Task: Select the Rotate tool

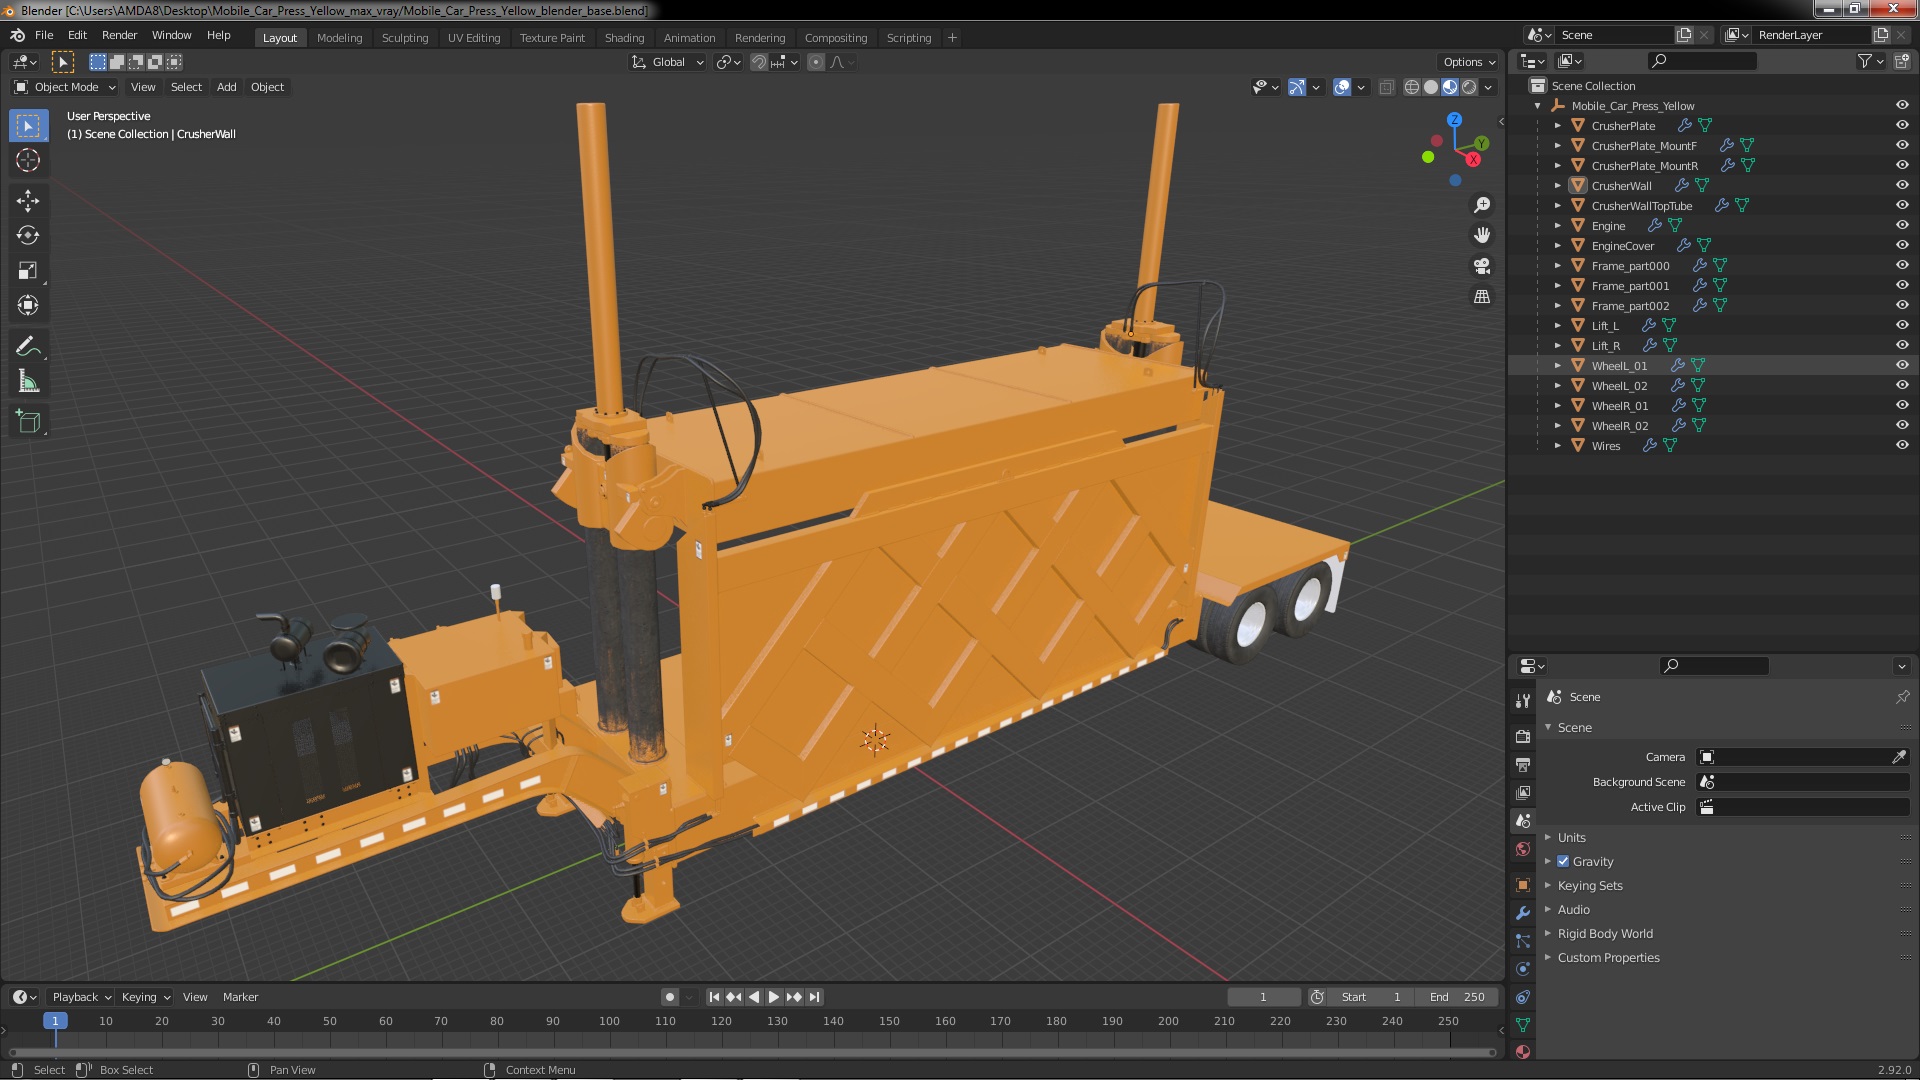Action: 28,236
